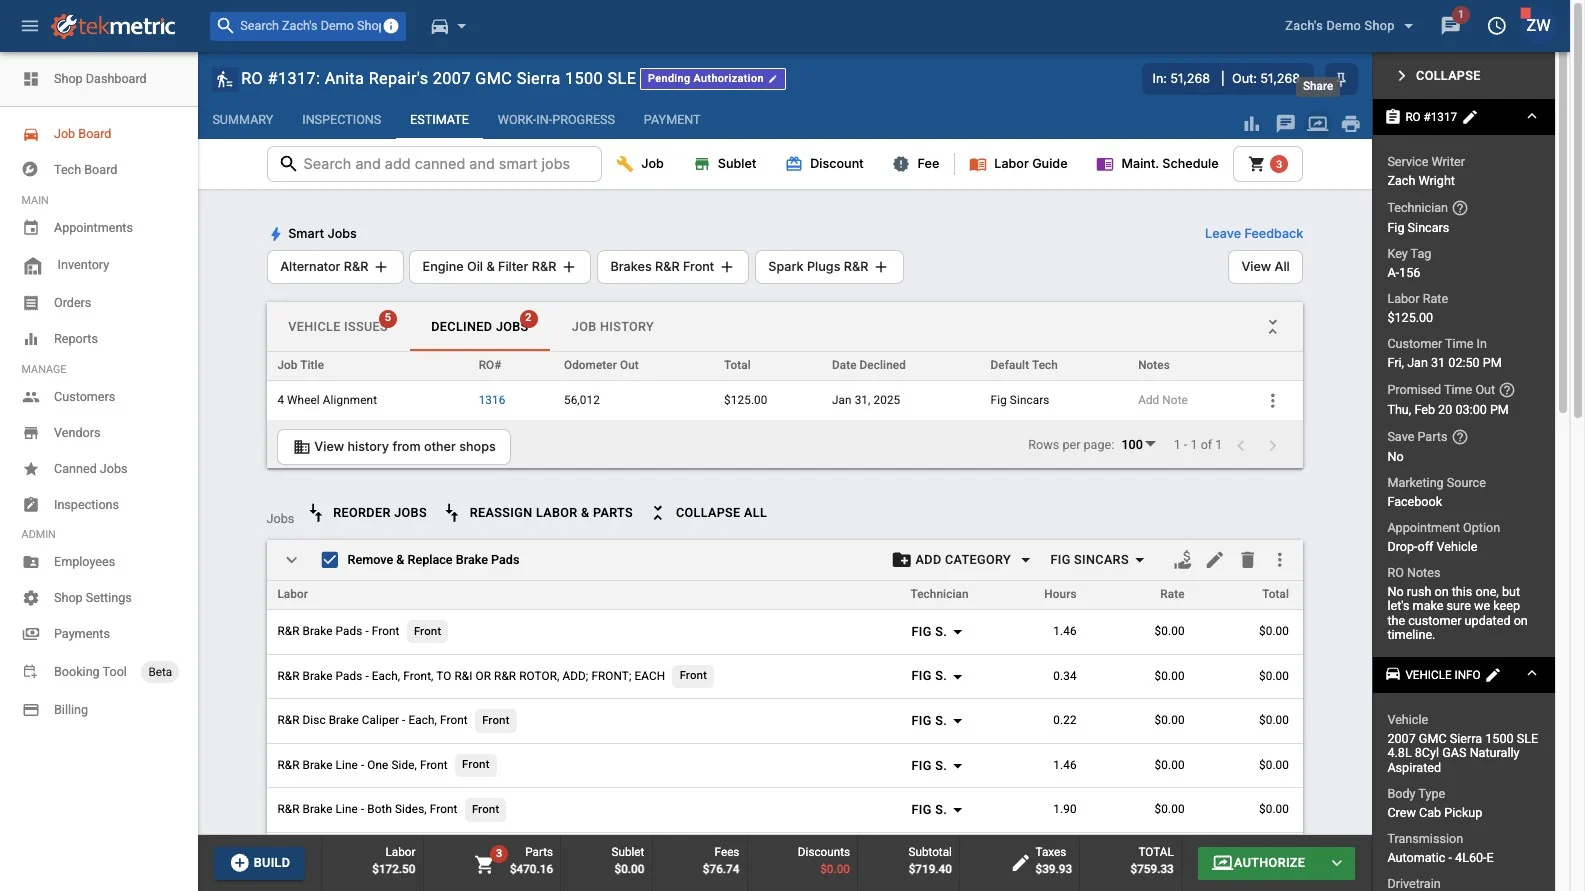Switch to the SUMMARY tab
Screen dimensions: 1585x891
click(x=242, y=120)
